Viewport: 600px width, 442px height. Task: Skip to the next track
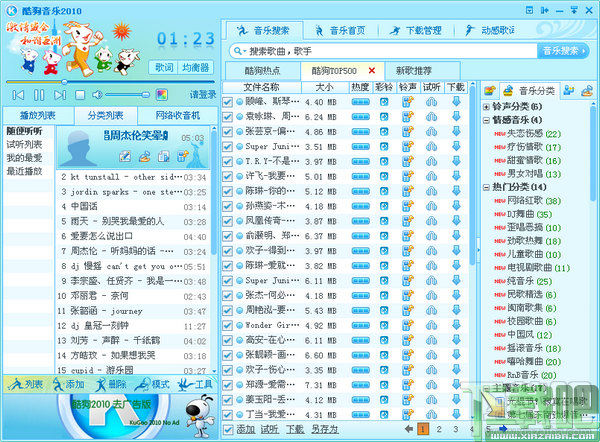60,95
